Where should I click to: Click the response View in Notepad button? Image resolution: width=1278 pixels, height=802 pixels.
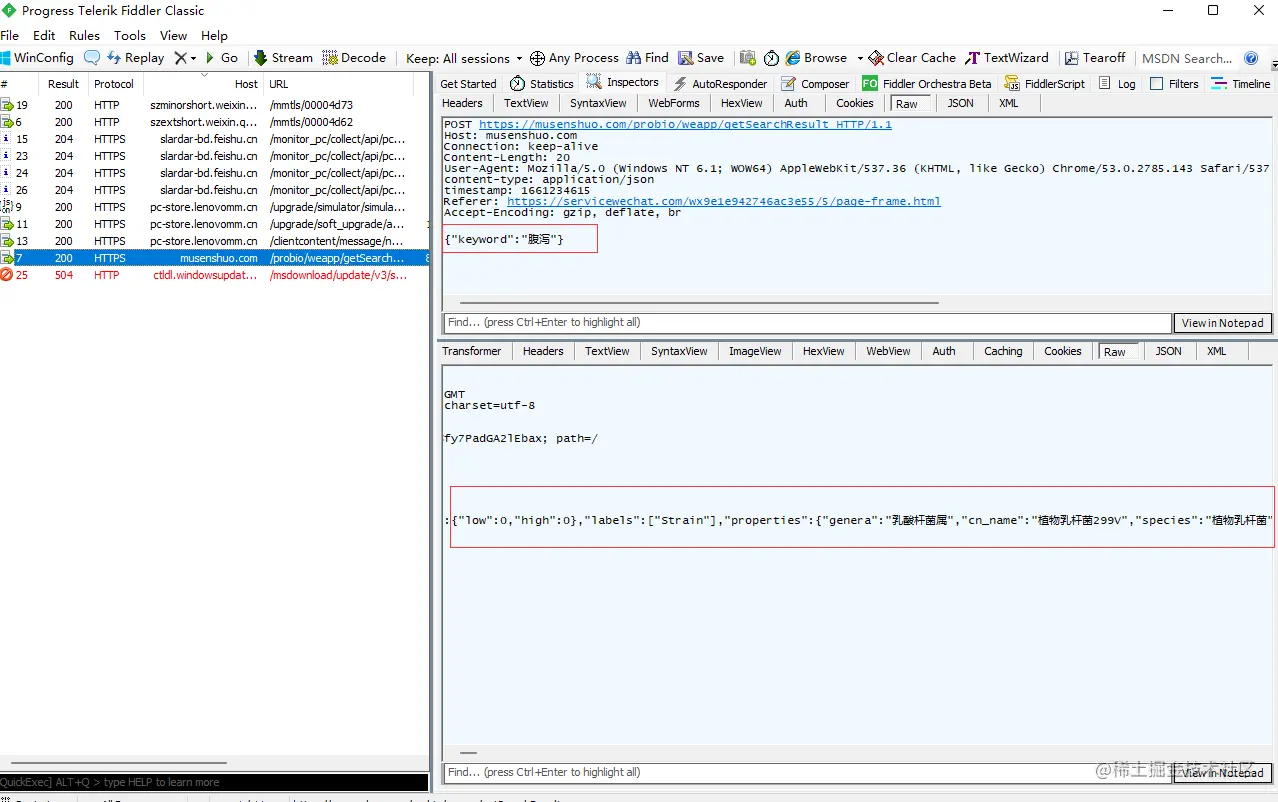[1222, 773]
